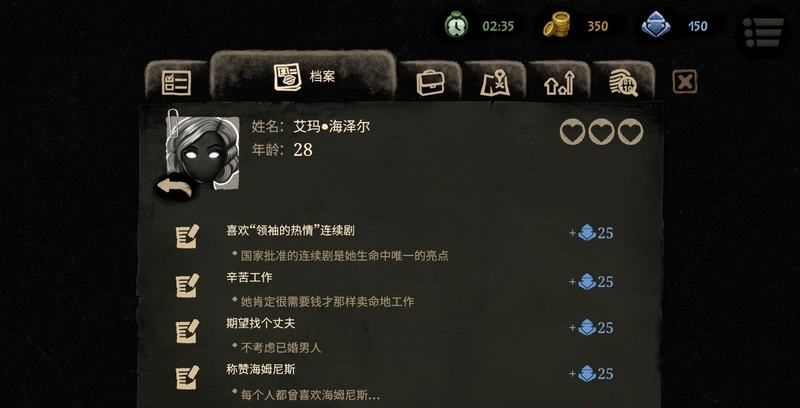Open the fingerprint investigation tab

point(623,82)
